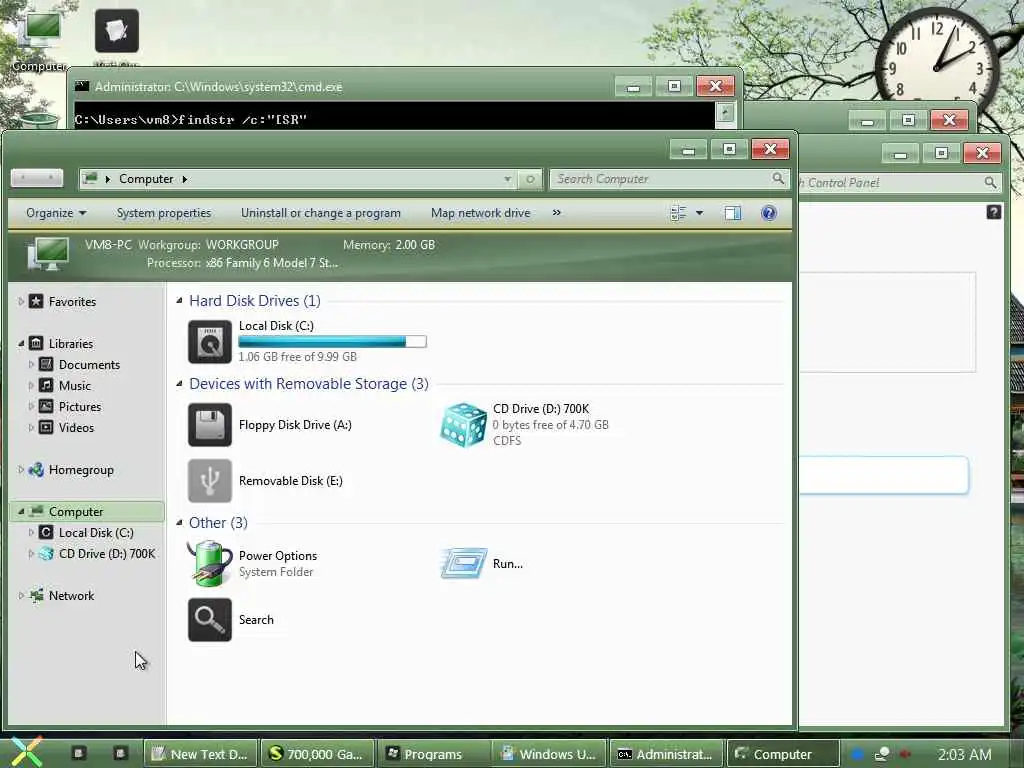Expand the Documents library node
The height and width of the screenshot is (768, 1024).
[31, 364]
